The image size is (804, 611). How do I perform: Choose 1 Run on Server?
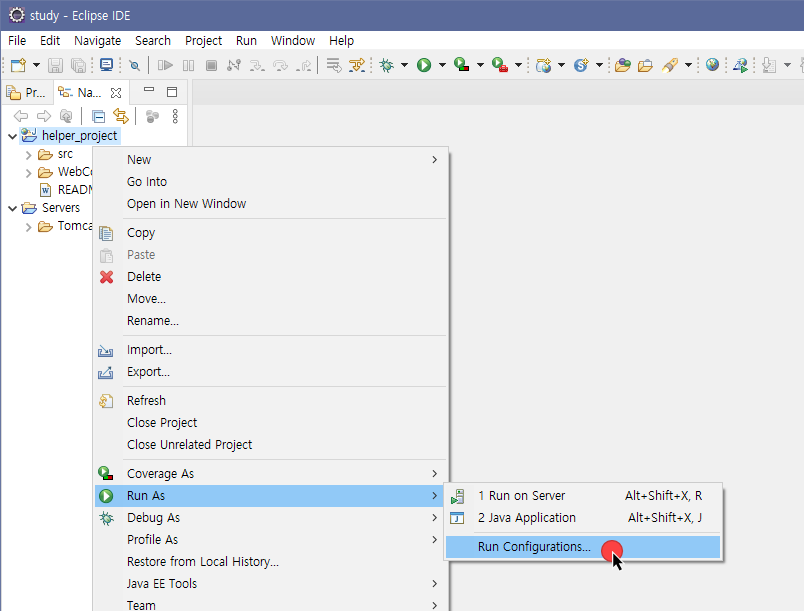(x=583, y=496)
